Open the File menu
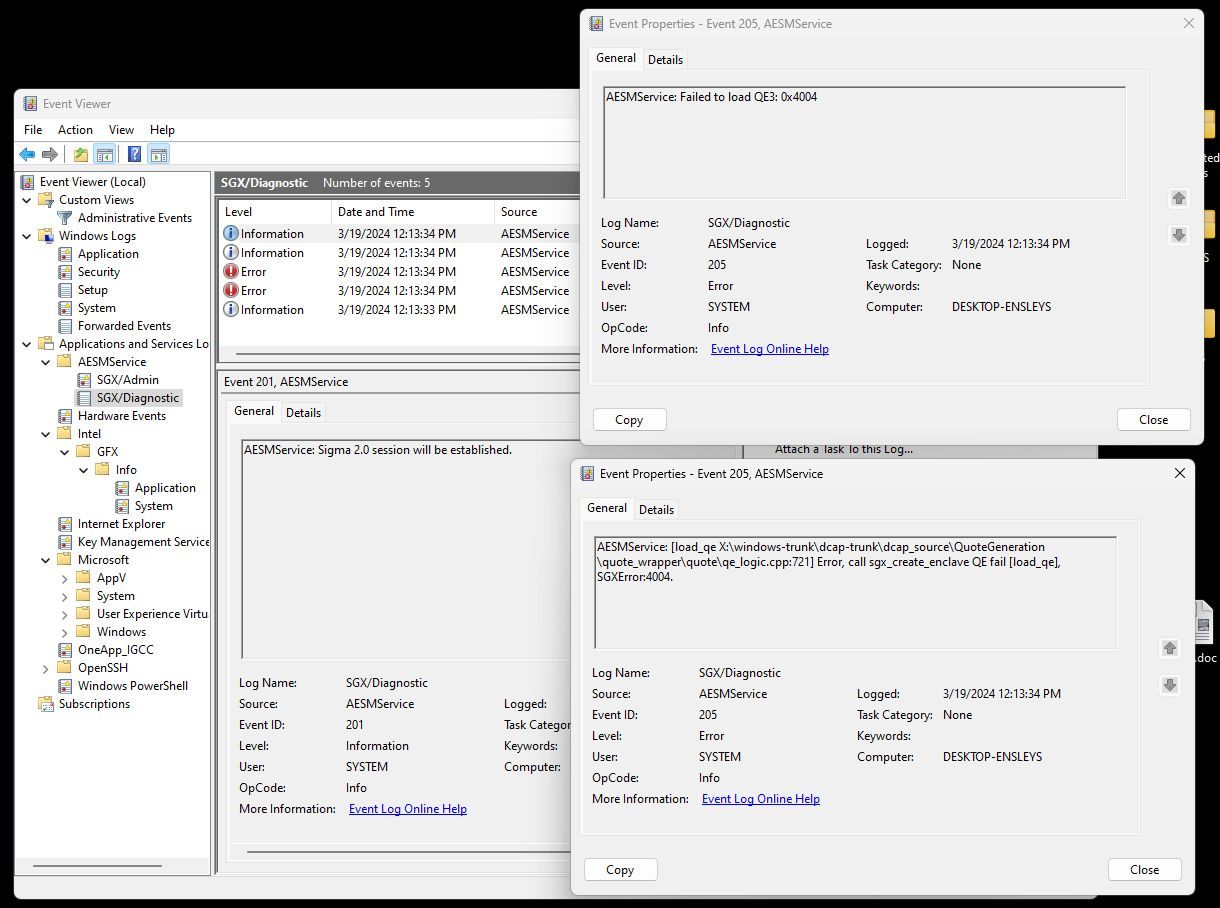 (x=33, y=130)
